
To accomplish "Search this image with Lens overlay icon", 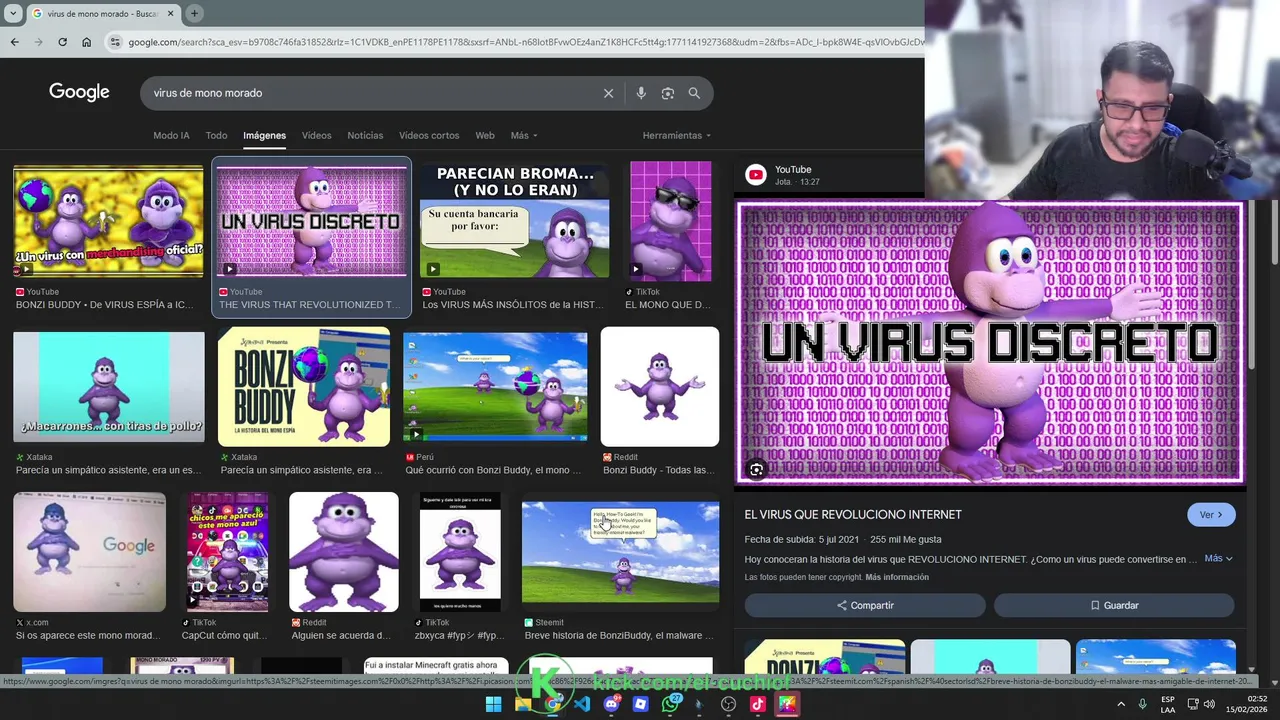I will tap(756, 469).
